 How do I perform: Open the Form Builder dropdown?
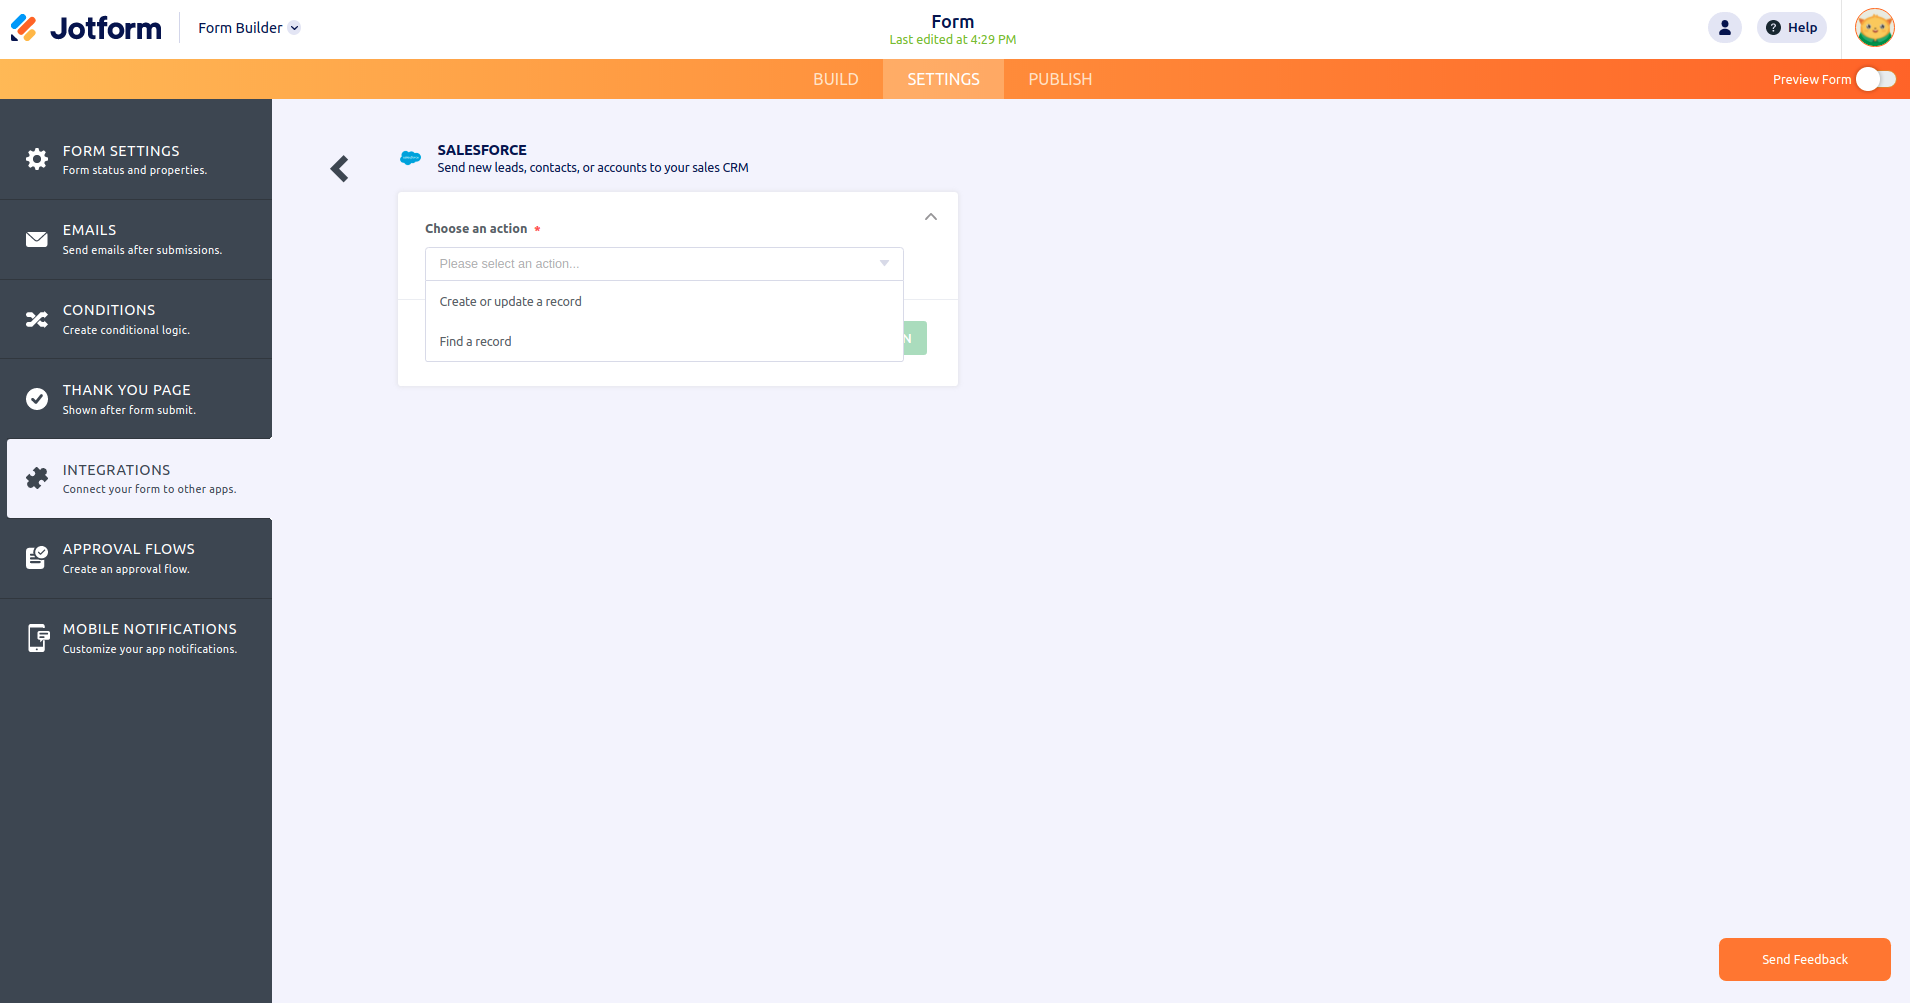(249, 28)
